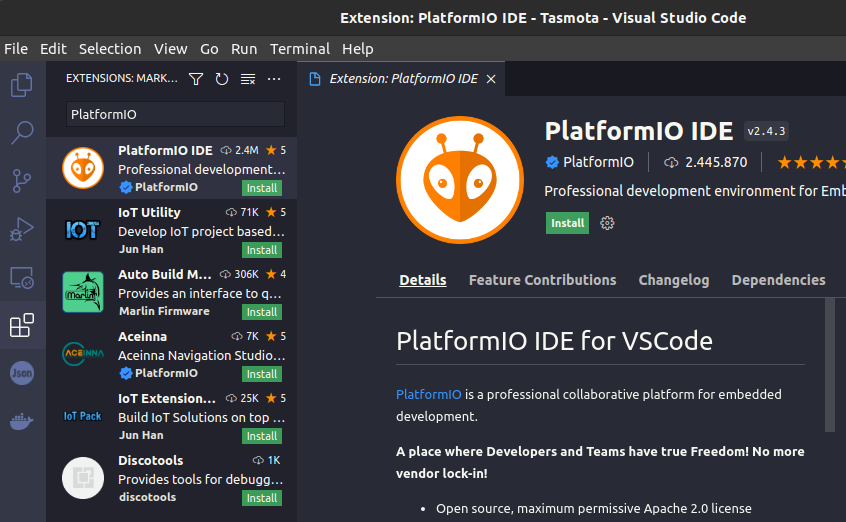Image resolution: width=846 pixels, height=522 pixels.
Task: Close the Extension: PlatformIO IDE tab
Action: [x=491, y=79]
